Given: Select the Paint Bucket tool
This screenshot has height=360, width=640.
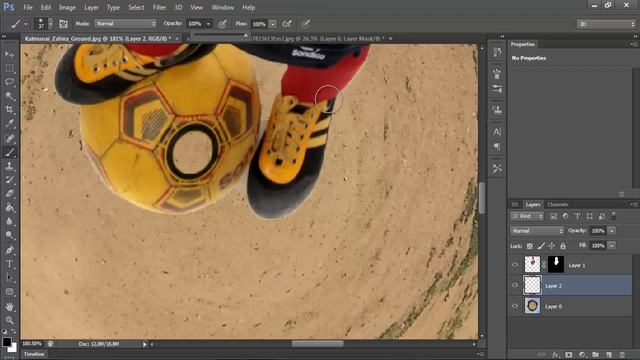Looking at the screenshot, I should 9,208.
